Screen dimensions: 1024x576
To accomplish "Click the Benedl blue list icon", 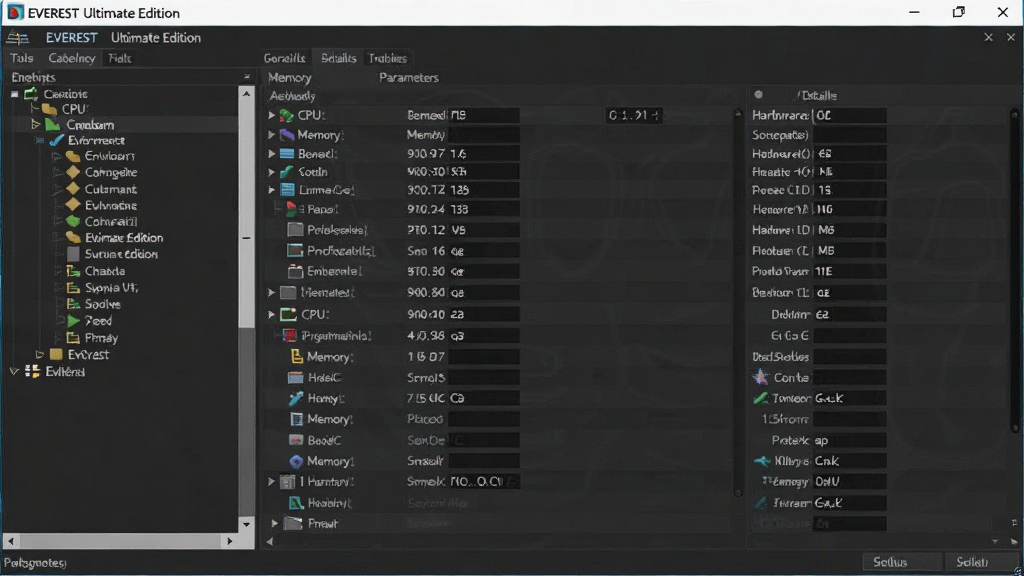I will [x=287, y=154].
